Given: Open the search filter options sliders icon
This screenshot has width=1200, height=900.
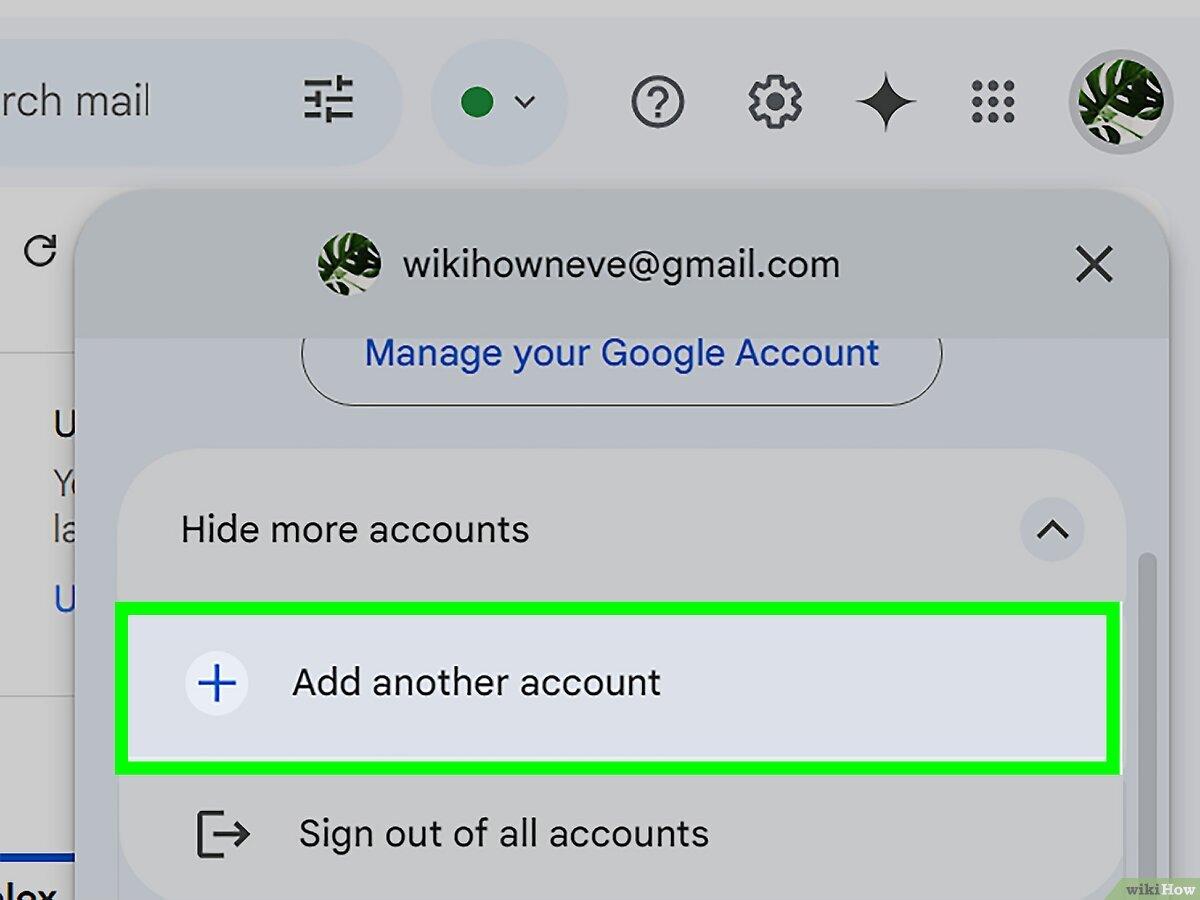Looking at the screenshot, I should pyautogui.click(x=329, y=100).
